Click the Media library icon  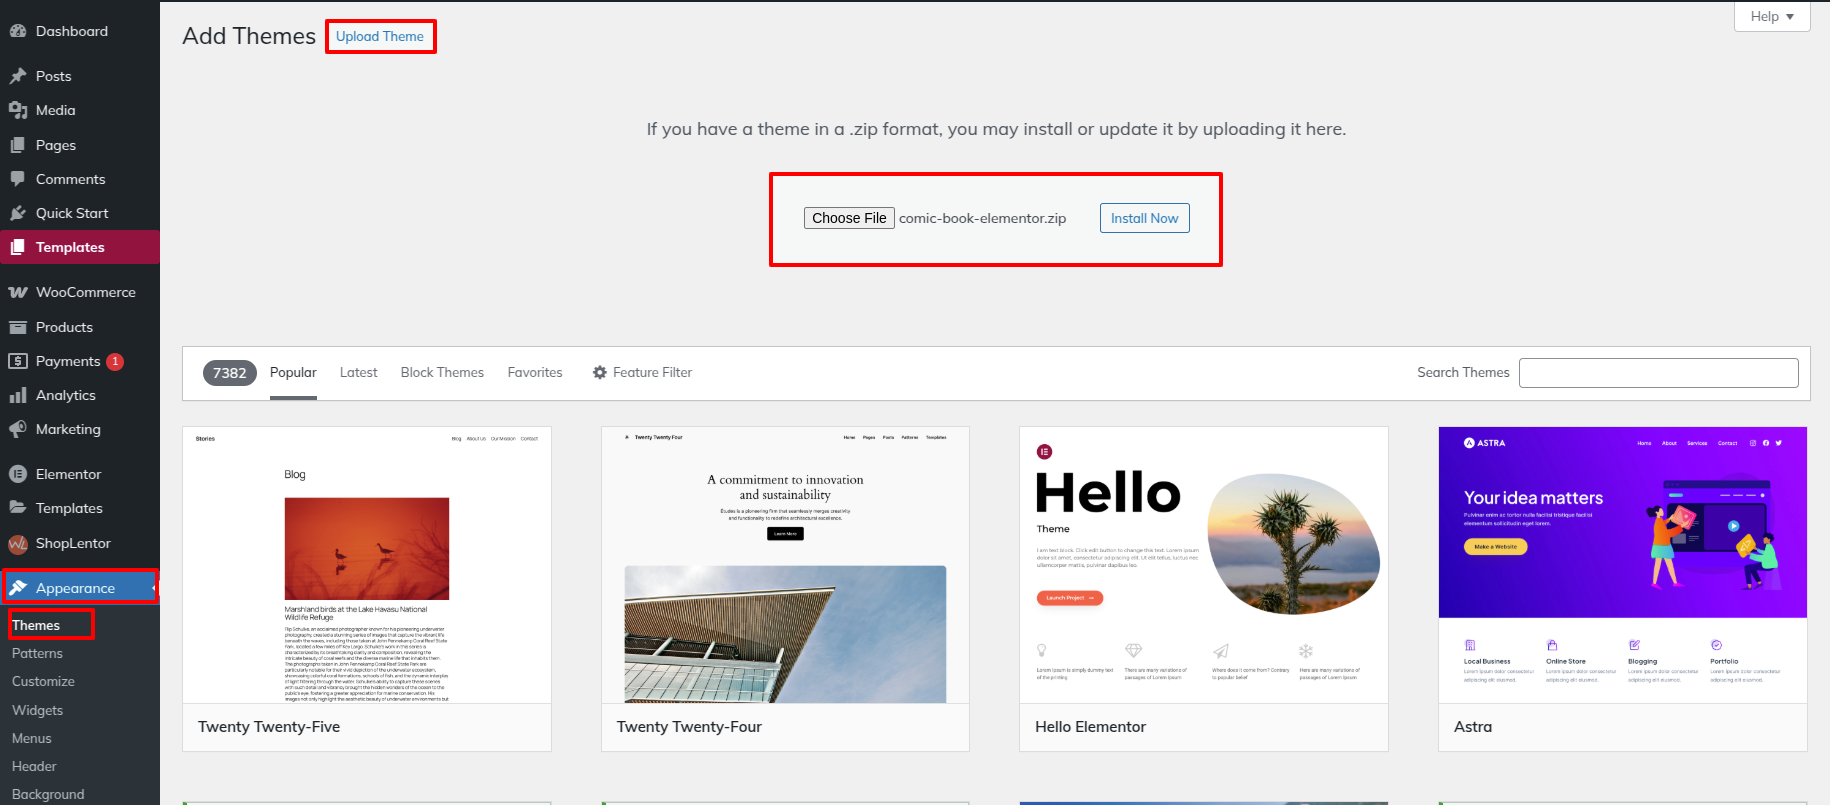pyautogui.click(x=18, y=110)
